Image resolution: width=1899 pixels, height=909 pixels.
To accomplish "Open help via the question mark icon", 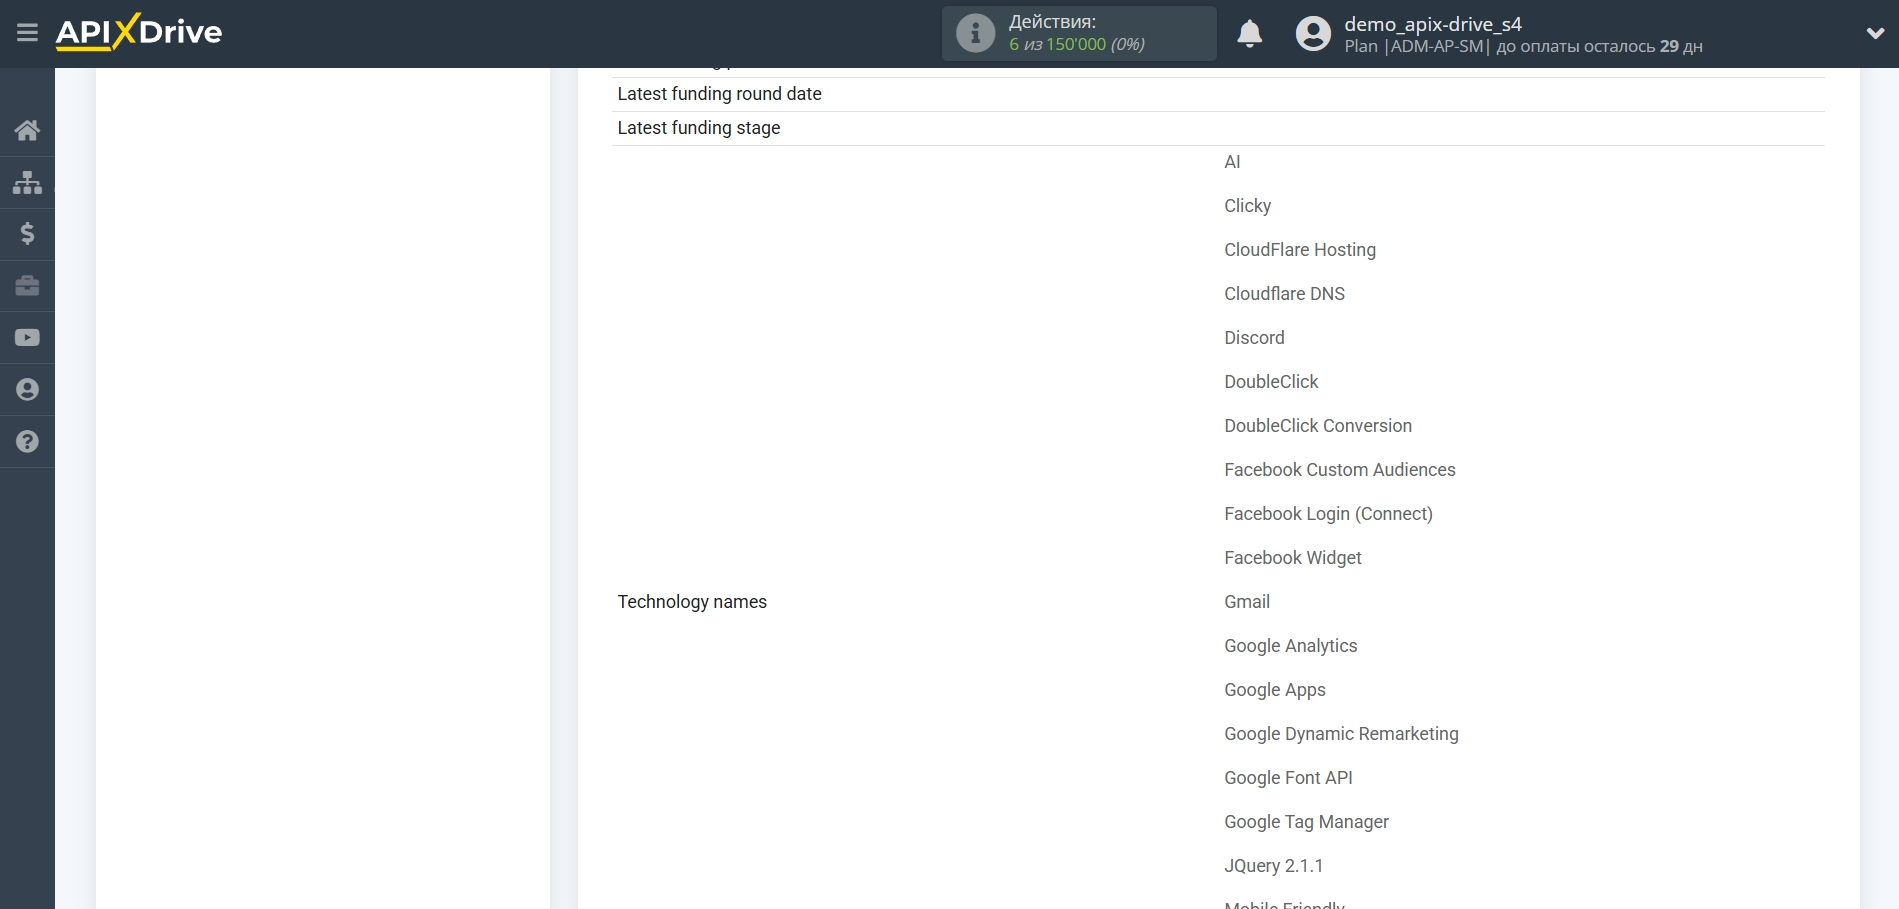I will tap(27, 442).
